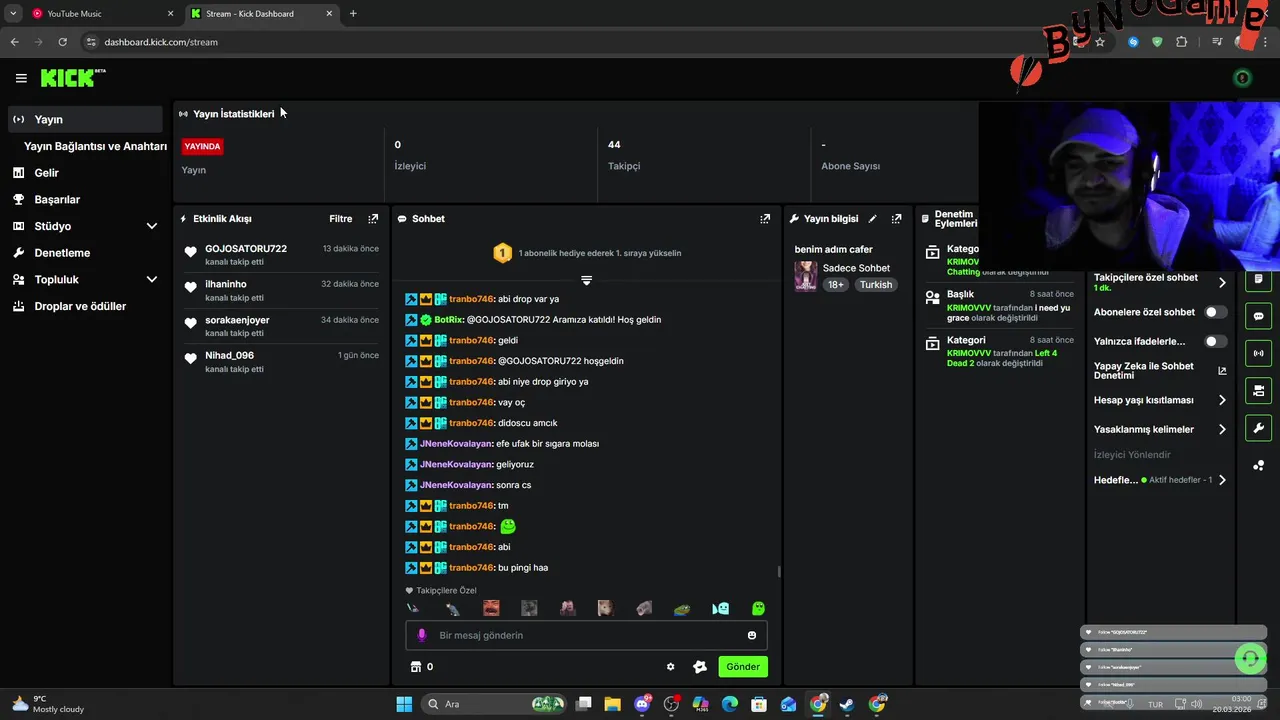The height and width of the screenshot is (720, 1280).
Task: Collapse the pinned gift banner in chat
Action: 587,280
